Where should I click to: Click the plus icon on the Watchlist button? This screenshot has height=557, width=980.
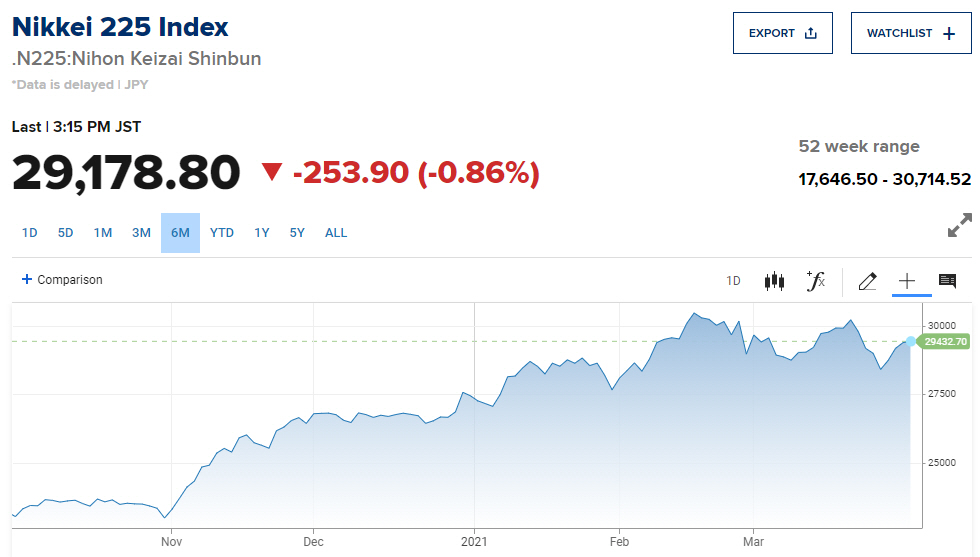[x=949, y=33]
